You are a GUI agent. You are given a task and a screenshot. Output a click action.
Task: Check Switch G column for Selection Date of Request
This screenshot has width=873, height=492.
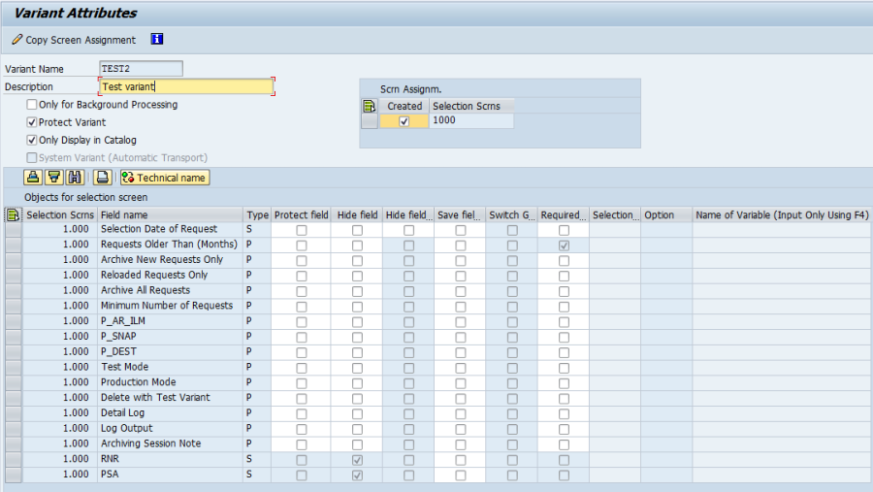[512, 230]
